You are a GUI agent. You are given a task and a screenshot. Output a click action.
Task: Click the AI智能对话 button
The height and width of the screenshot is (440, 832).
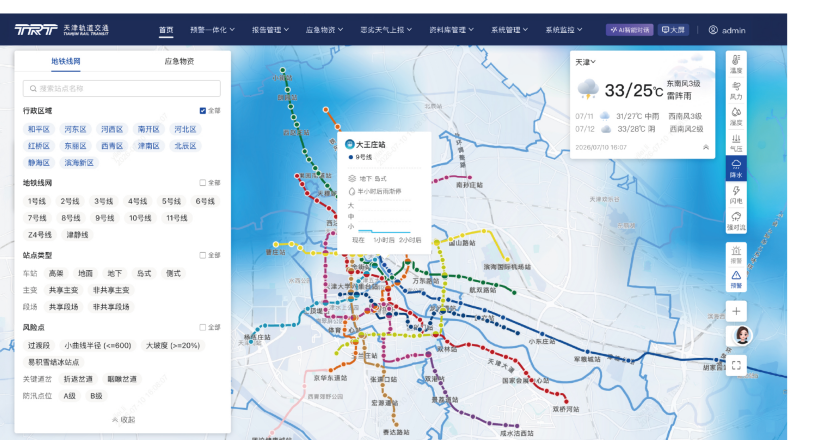pos(629,30)
